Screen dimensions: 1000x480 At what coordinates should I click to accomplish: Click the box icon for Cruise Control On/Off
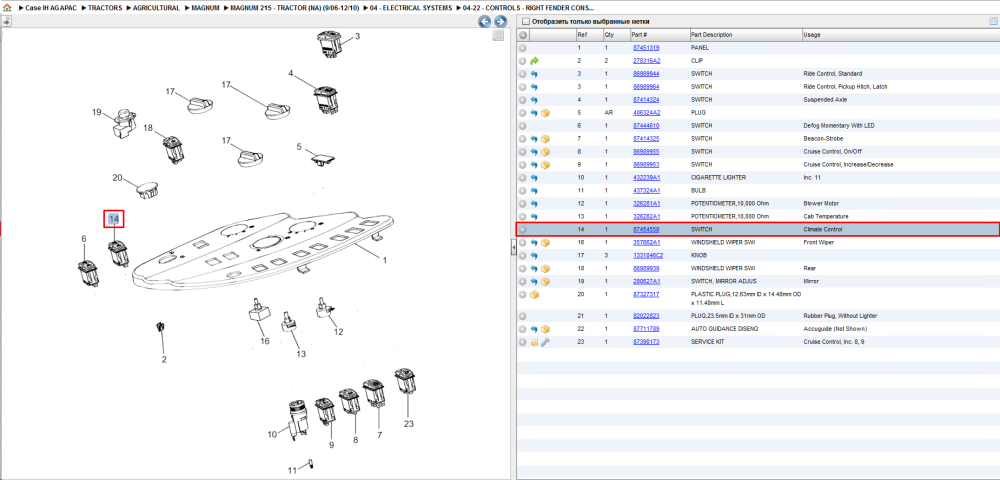pyautogui.click(x=545, y=152)
